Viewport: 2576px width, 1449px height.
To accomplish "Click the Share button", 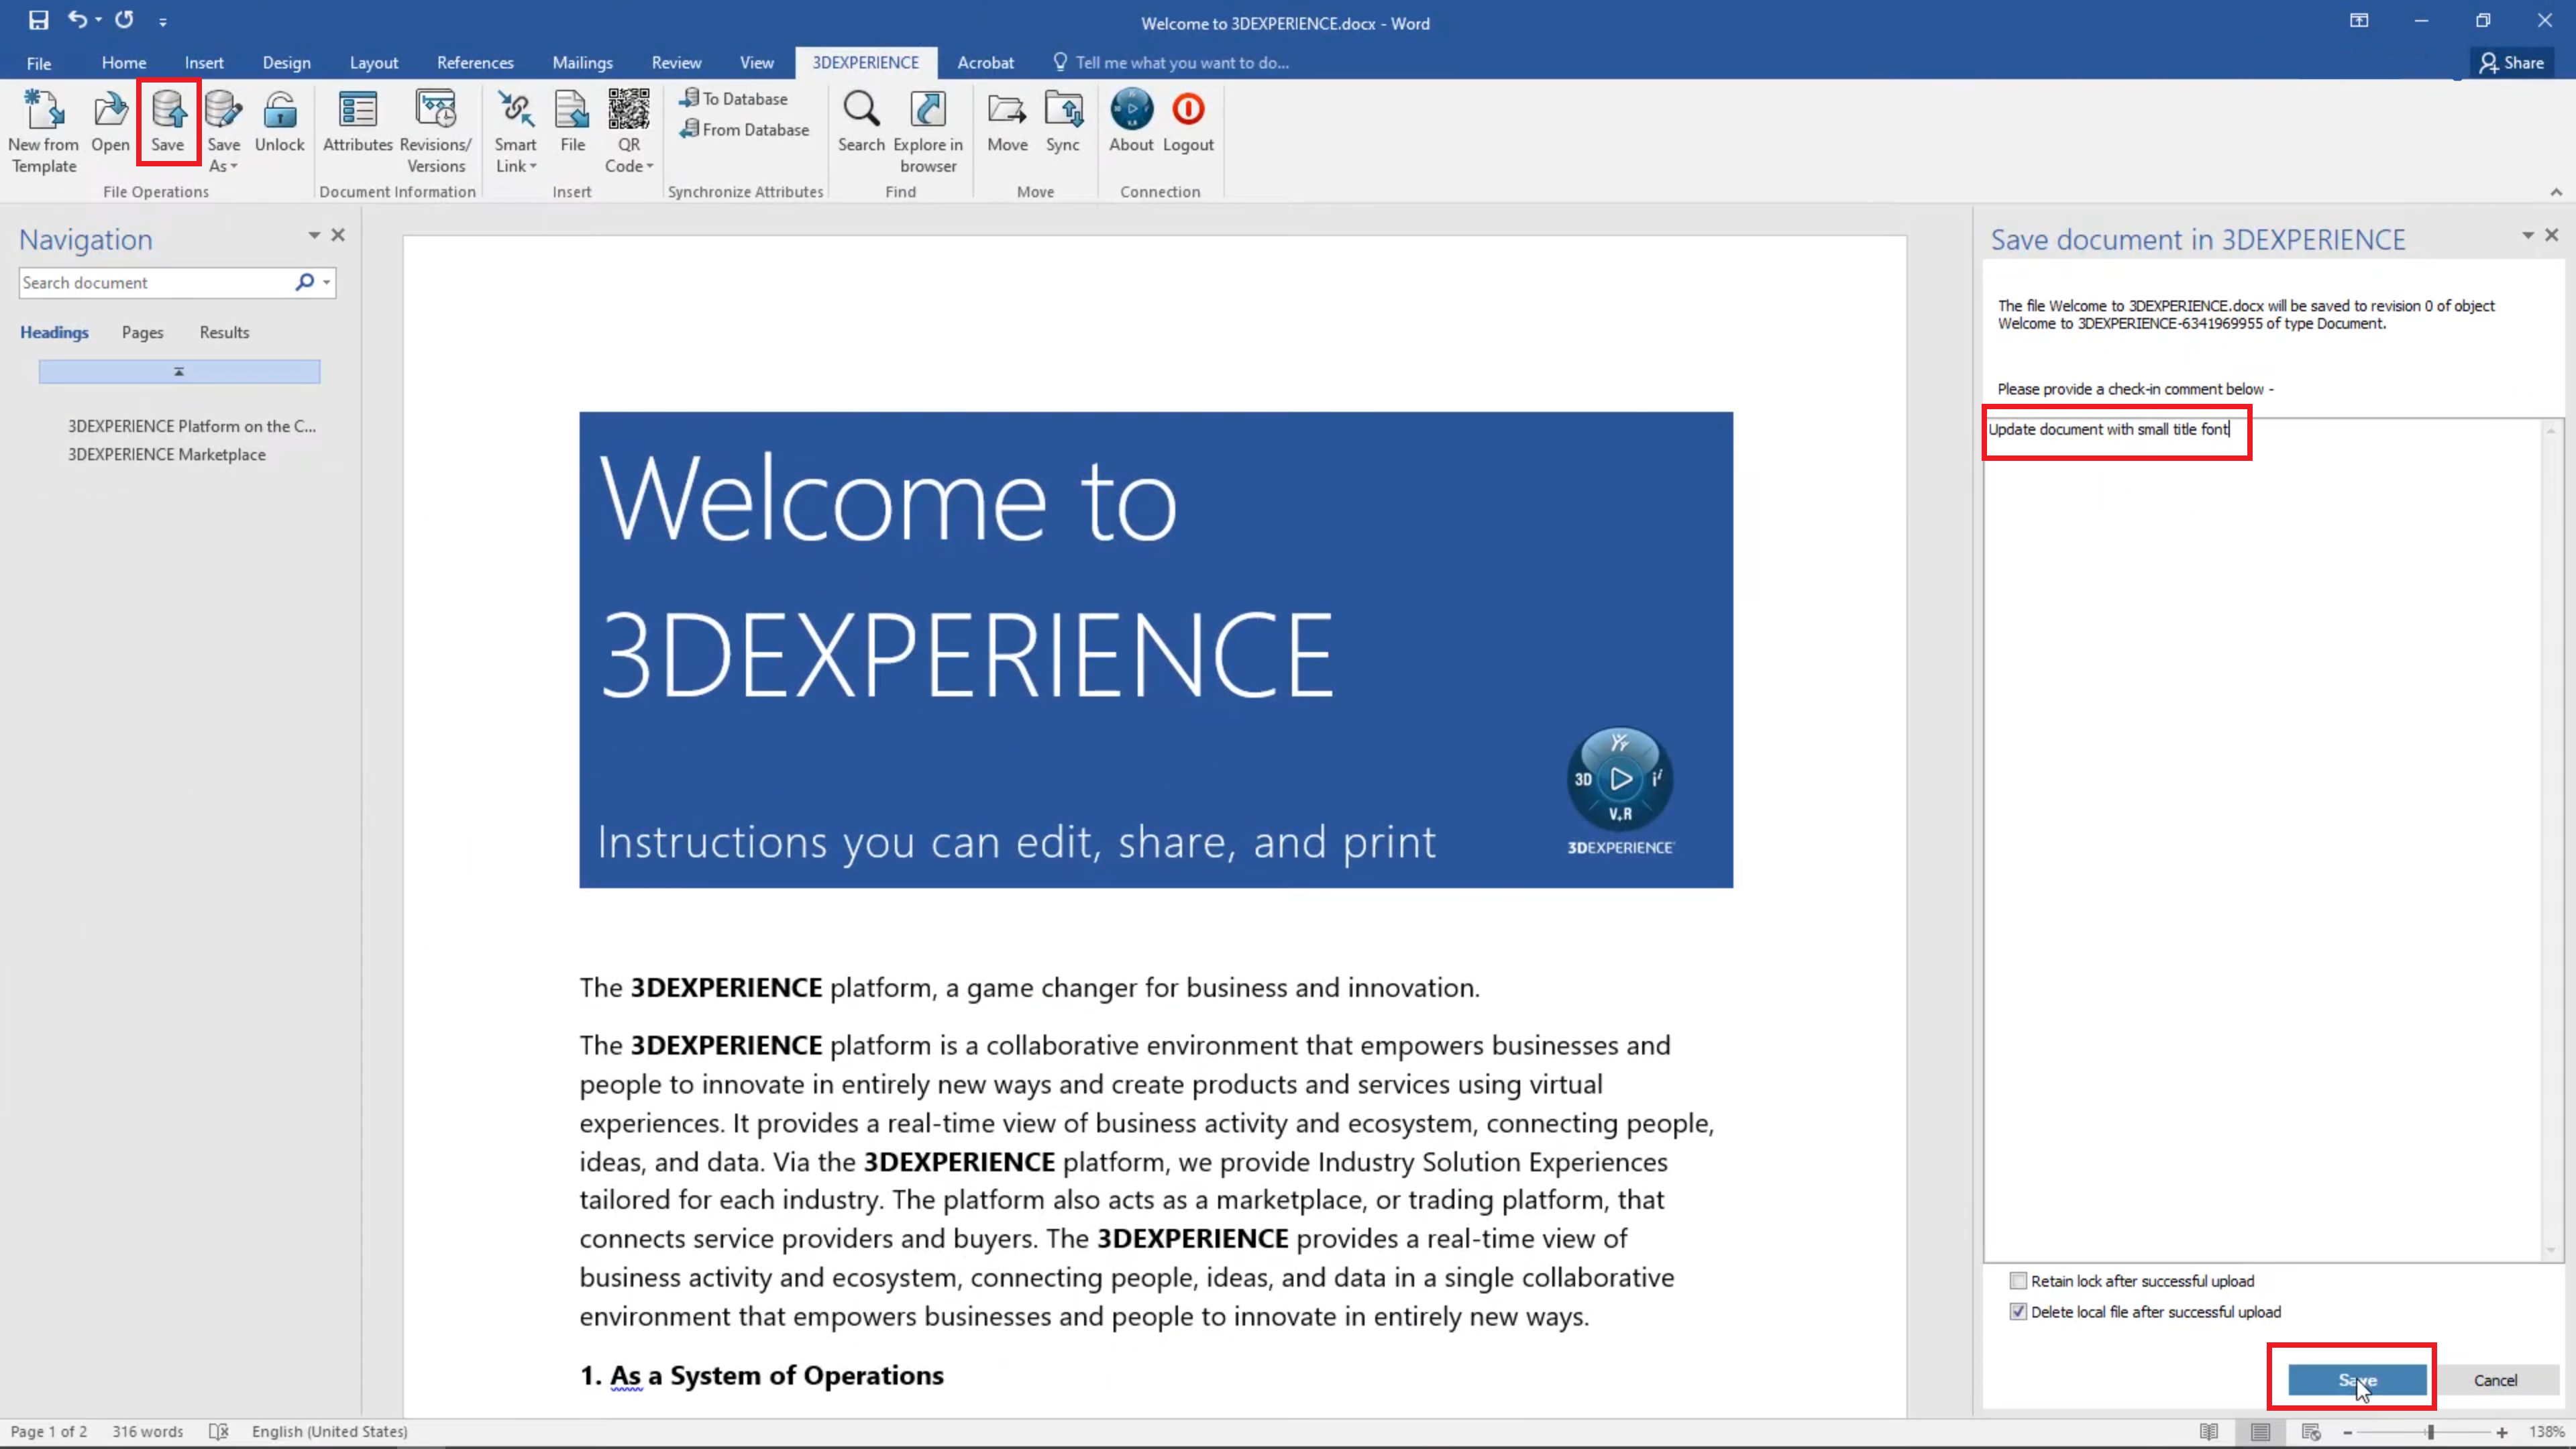I will 2511,63.
